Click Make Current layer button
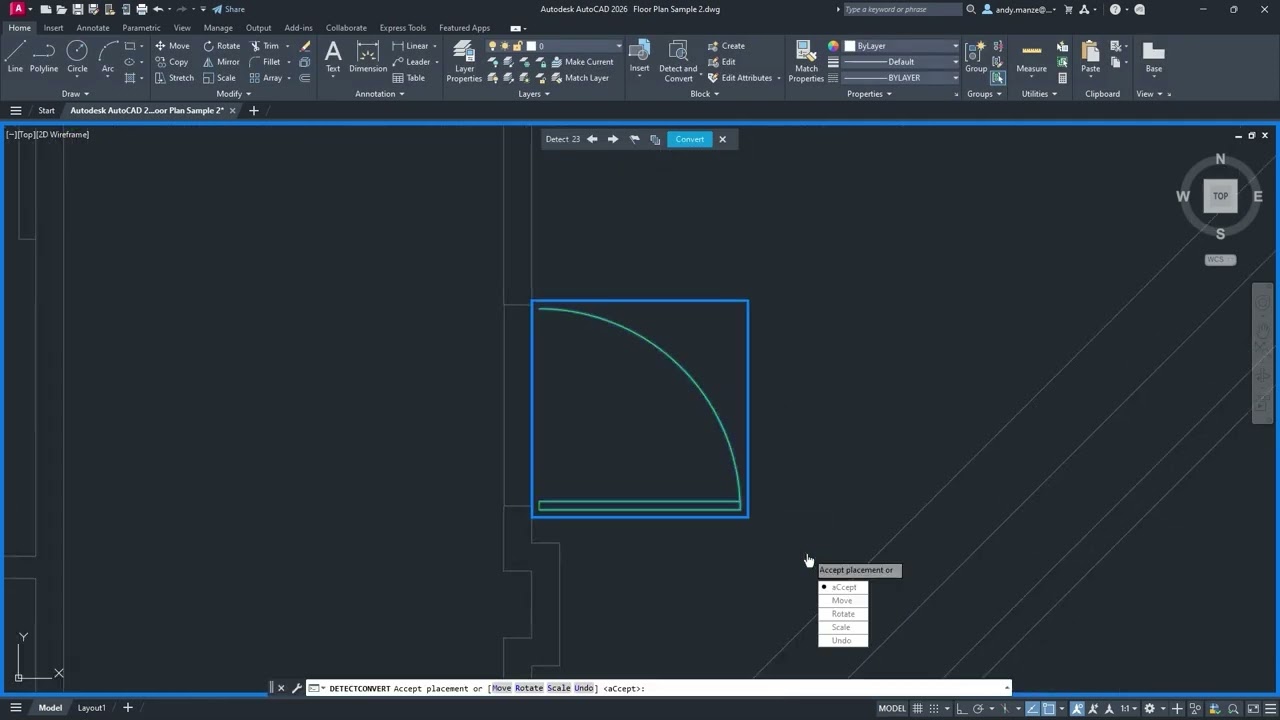 click(581, 62)
